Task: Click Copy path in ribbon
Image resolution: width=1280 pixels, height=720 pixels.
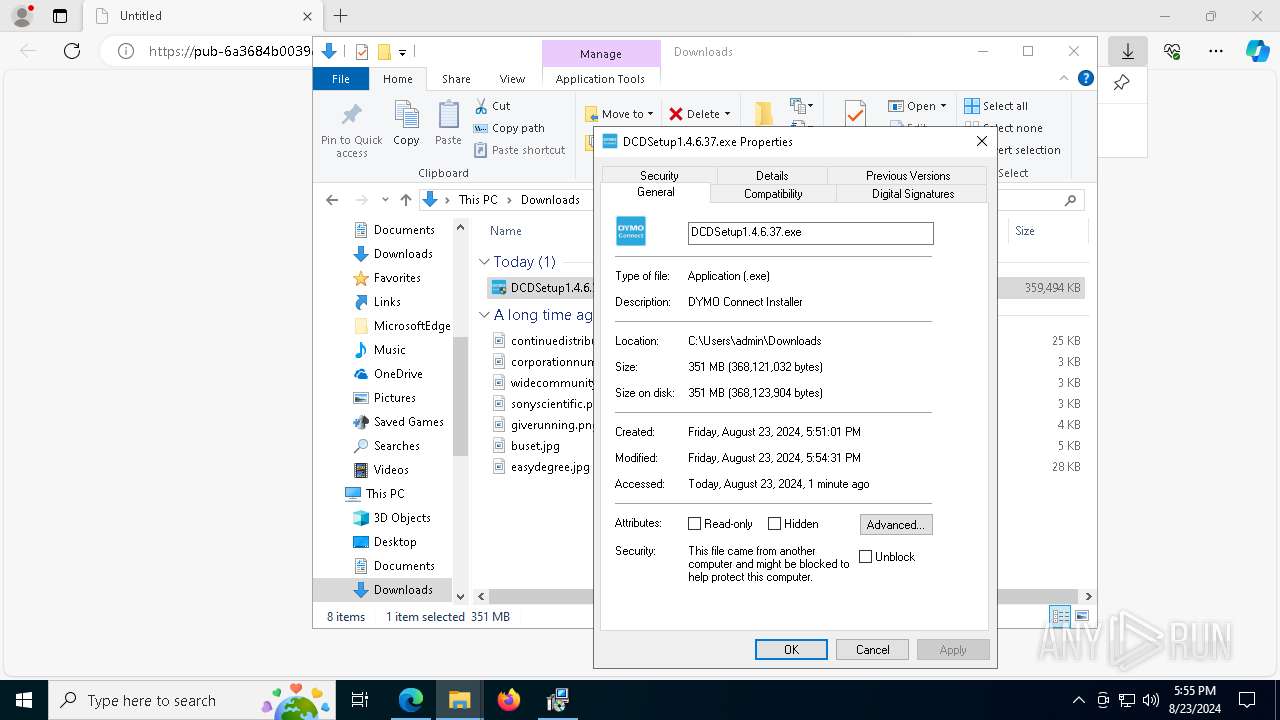Action: tap(509, 128)
